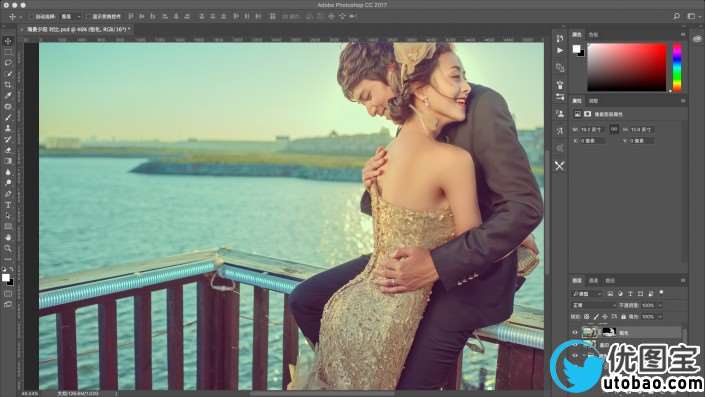This screenshot has width=705, height=397.
Task: Select the Horizontal Type tool
Action: [8, 205]
